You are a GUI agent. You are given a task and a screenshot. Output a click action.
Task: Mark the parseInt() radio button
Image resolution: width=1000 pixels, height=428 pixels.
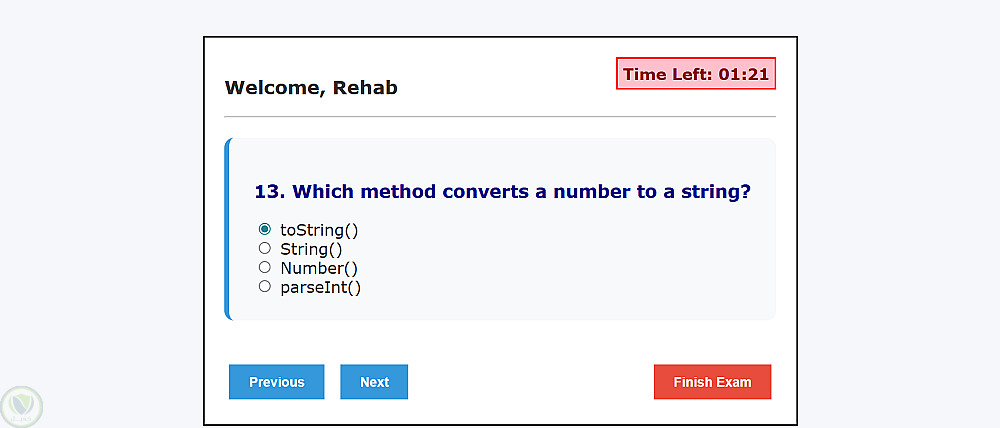click(x=265, y=286)
